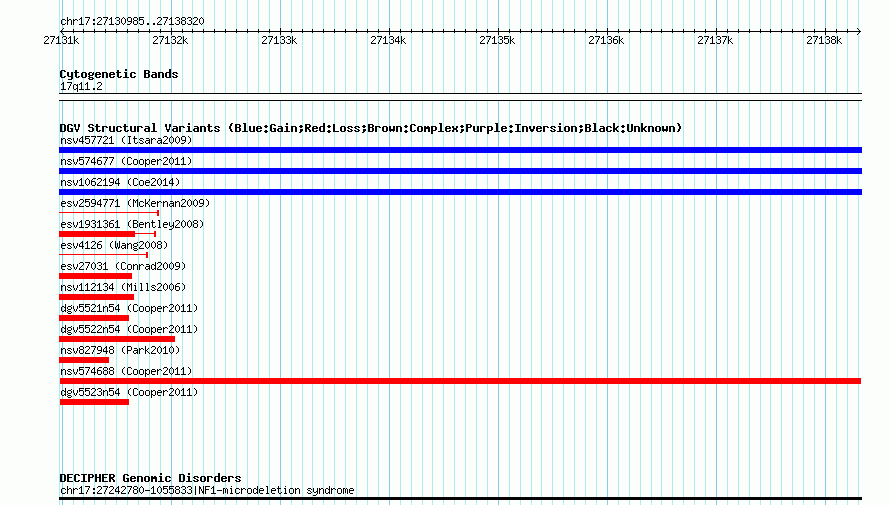
Task: Click the esv27031 (Conrad2009) label
Action: click(x=123, y=266)
